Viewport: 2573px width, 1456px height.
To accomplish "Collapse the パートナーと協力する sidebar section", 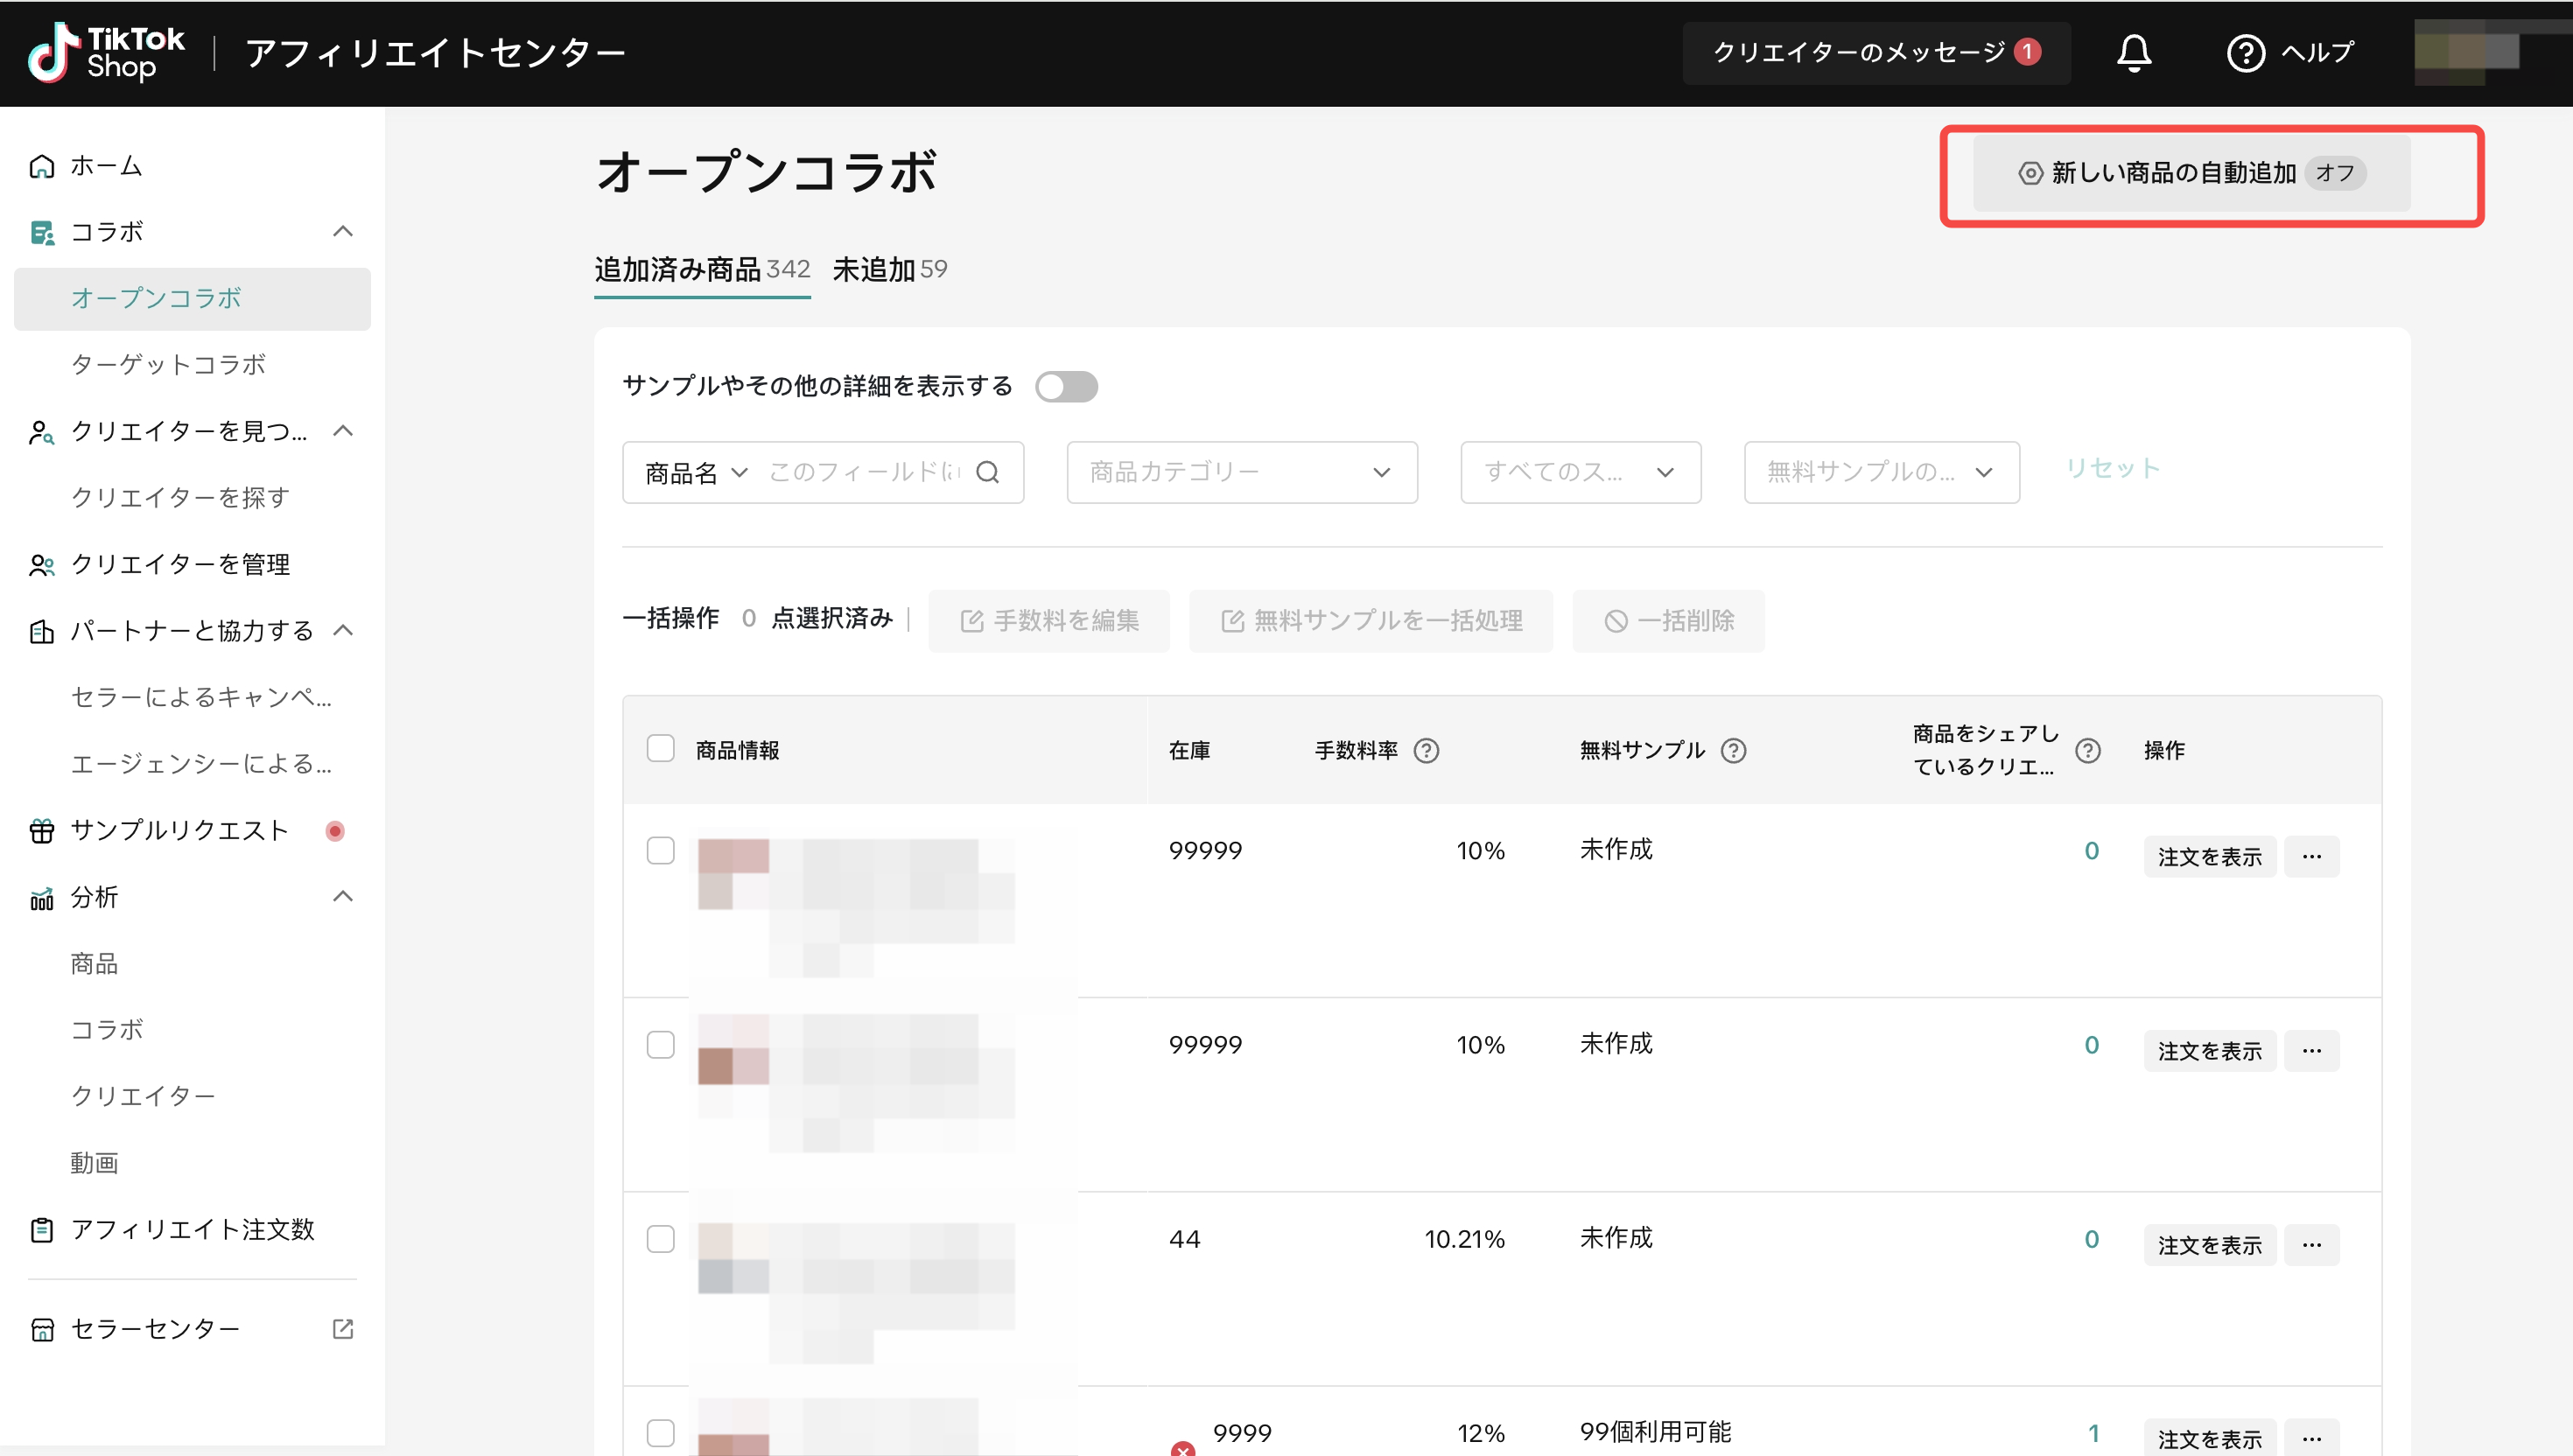I will pyautogui.click(x=343, y=630).
